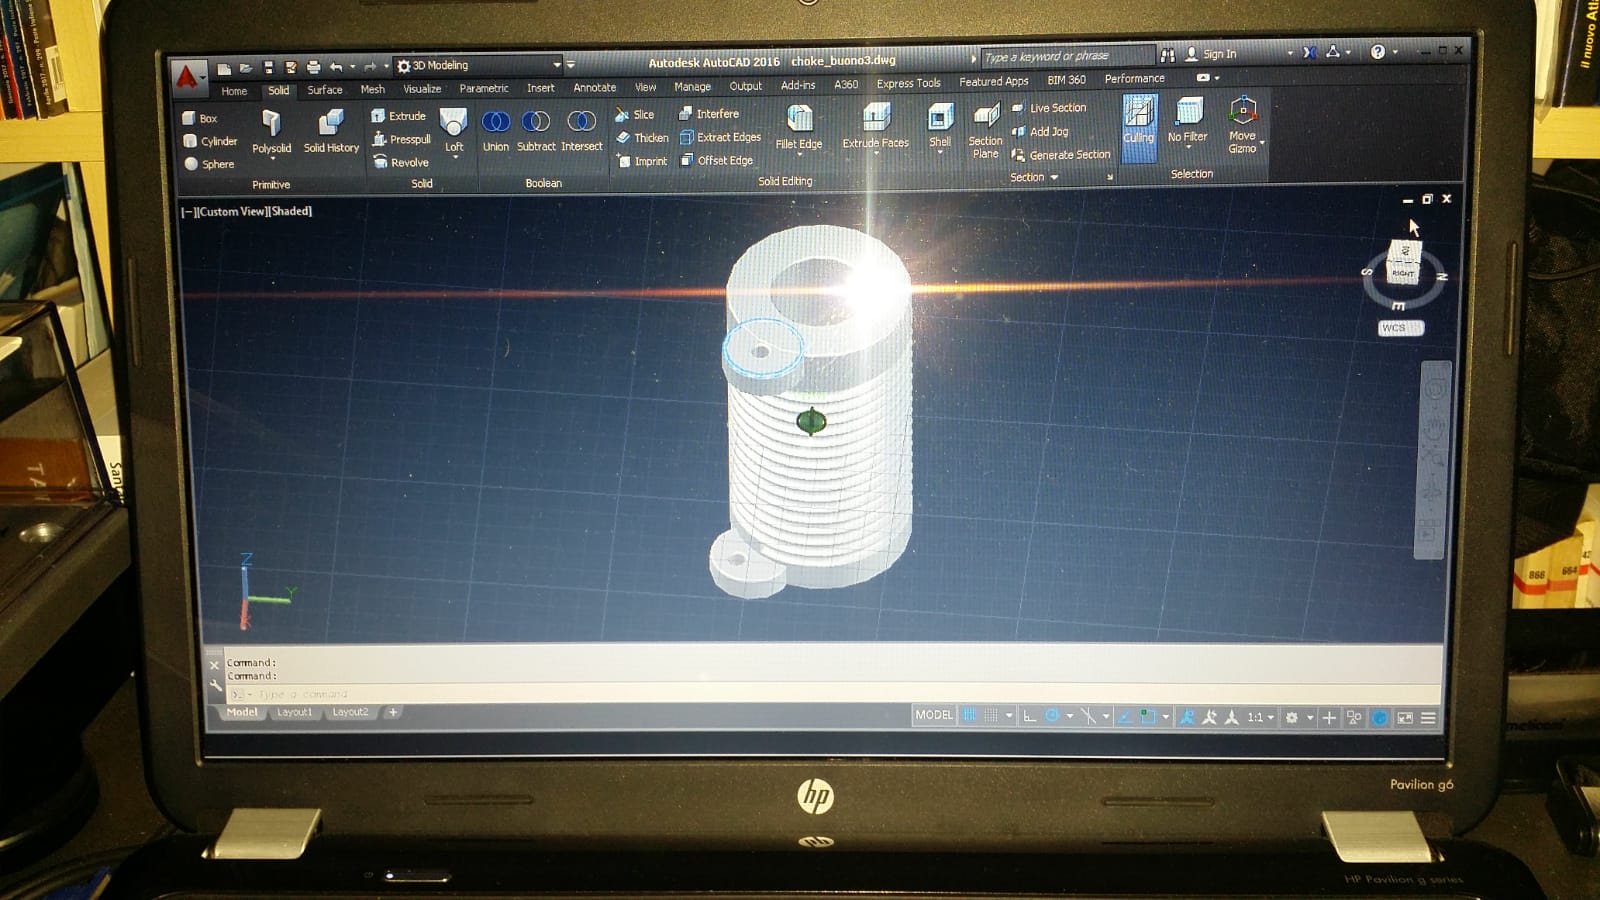
Task: Select the Union boolean tool
Action: tap(496, 130)
